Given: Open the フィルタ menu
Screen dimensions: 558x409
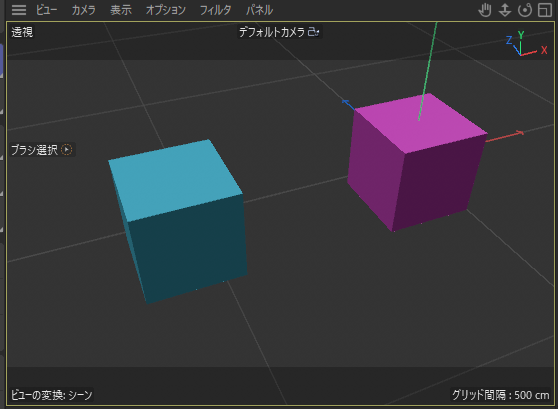Looking at the screenshot, I should point(215,10).
